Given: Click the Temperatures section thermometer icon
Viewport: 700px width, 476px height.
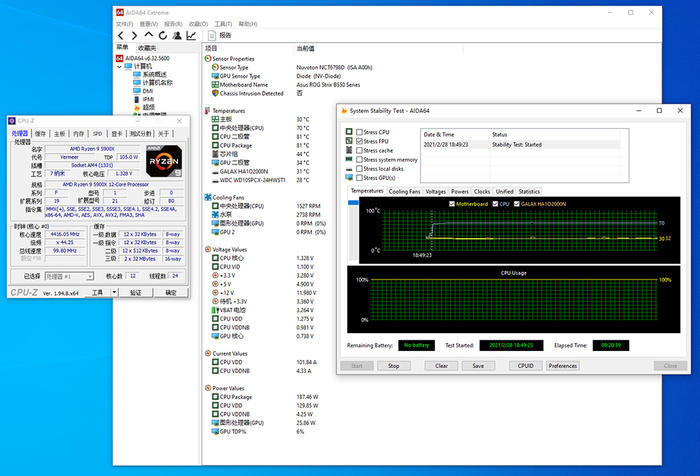Looking at the screenshot, I should (208, 110).
